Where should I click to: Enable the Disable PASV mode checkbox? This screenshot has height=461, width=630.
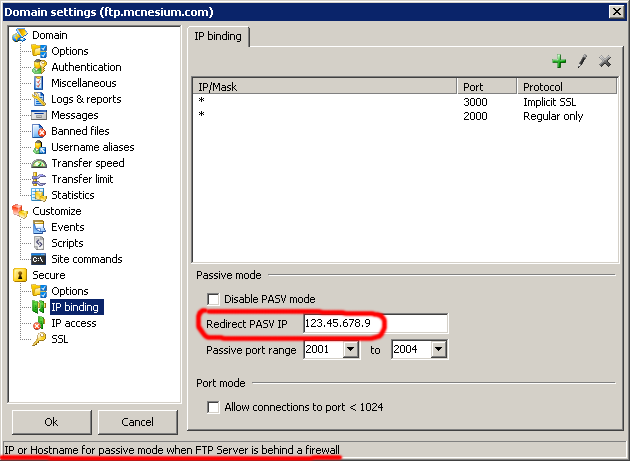click(x=213, y=299)
